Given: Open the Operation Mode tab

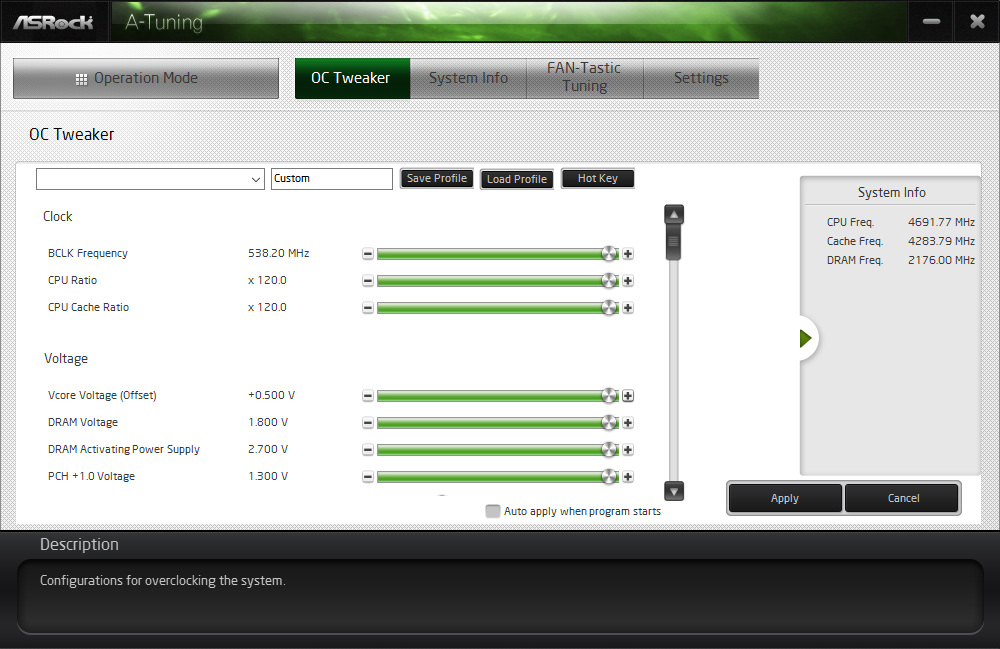Looking at the screenshot, I should coord(146,78).
